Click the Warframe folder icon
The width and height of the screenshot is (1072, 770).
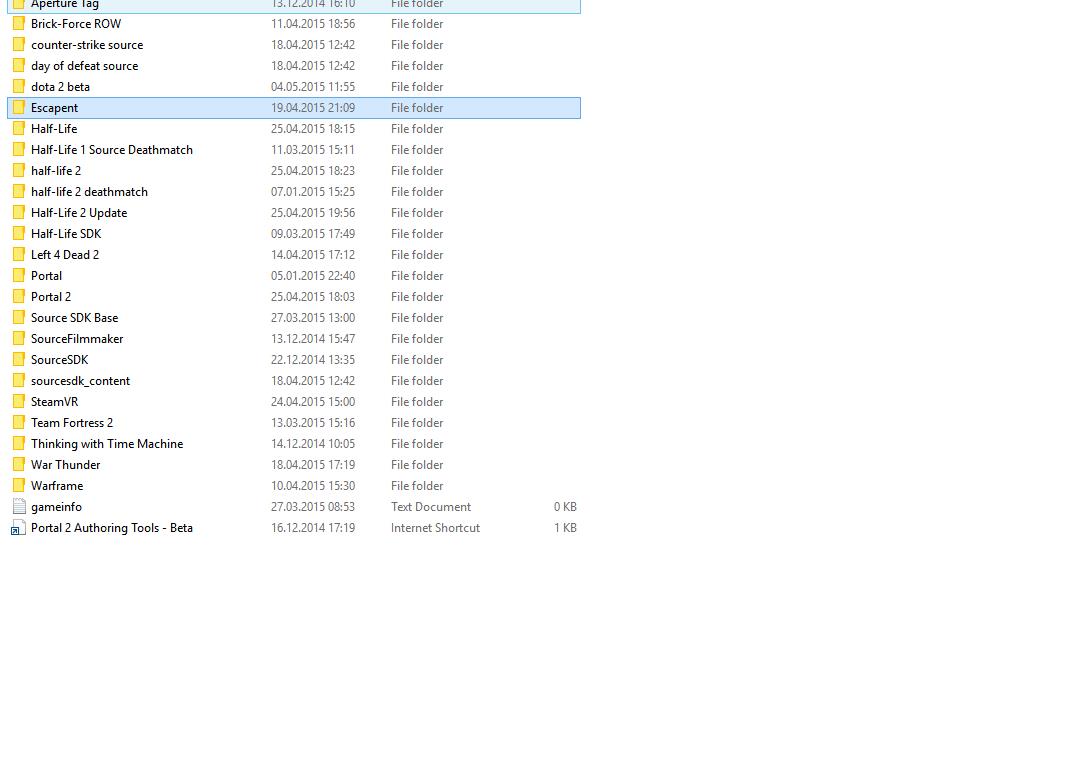click(x=19, y=486)
